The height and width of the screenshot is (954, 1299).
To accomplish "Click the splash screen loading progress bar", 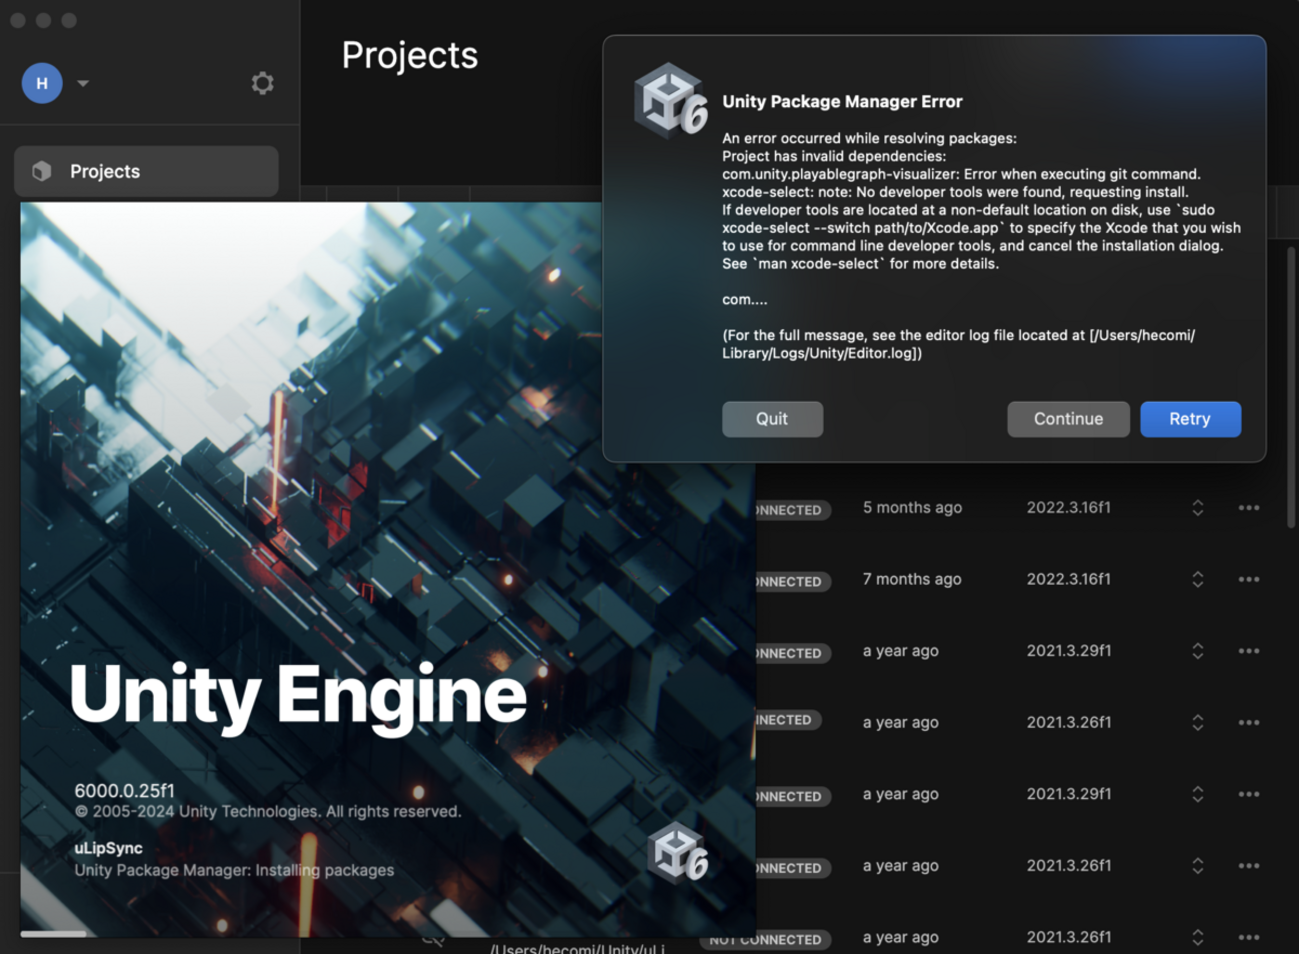I will 53,934.
